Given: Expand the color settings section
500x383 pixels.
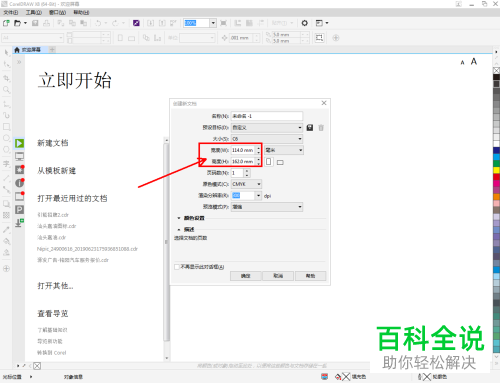Looking at the screenshot, I should point(179,218).
